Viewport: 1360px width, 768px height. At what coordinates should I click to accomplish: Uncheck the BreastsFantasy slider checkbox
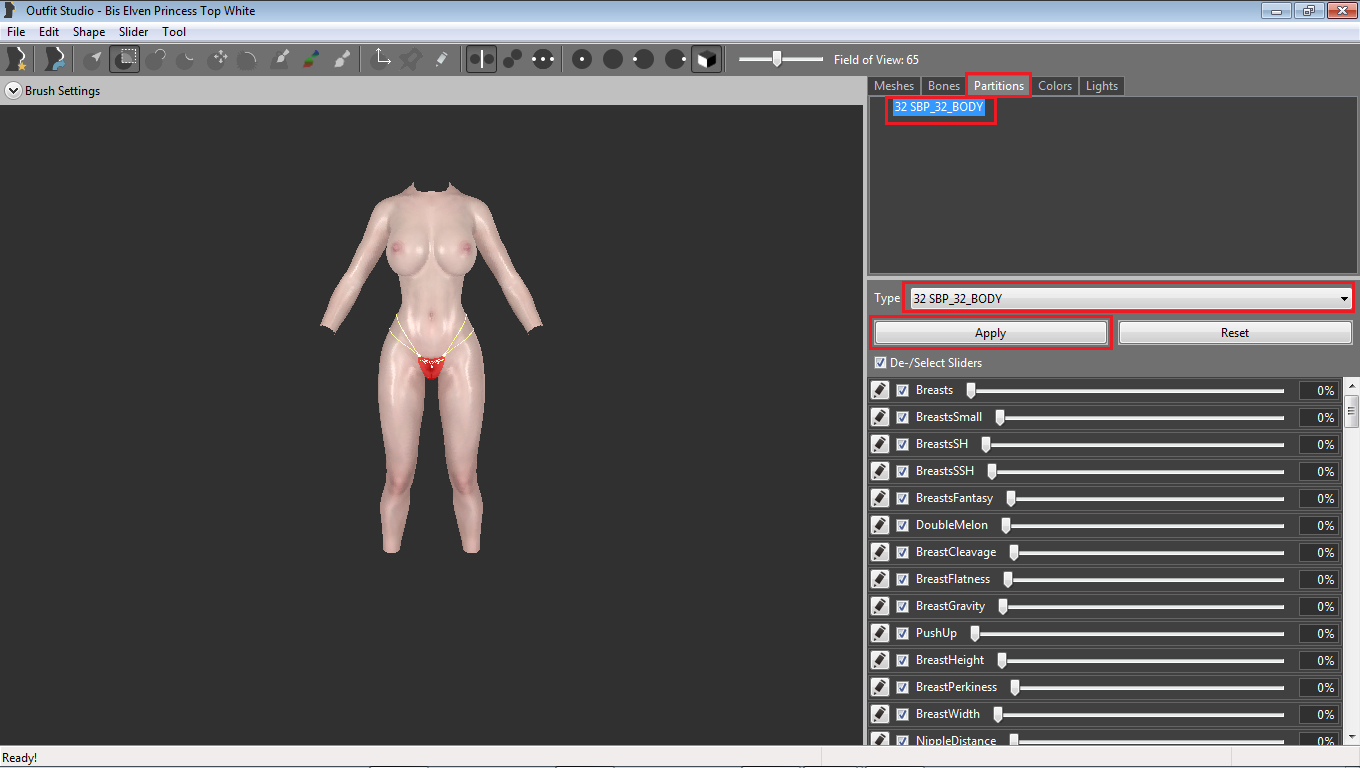[902, 498]
